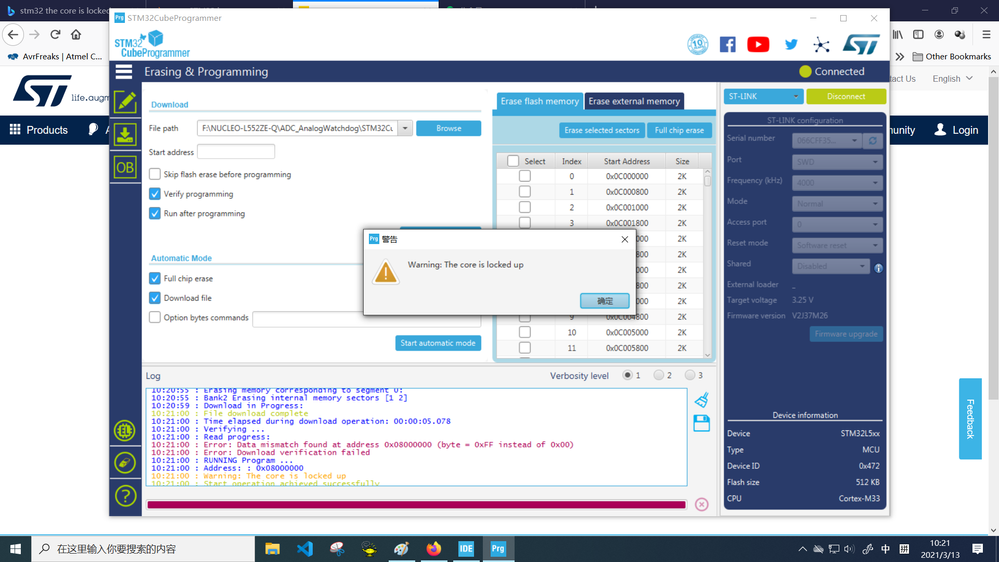
Task: Uncheck Verify programming
Action: 155,194
